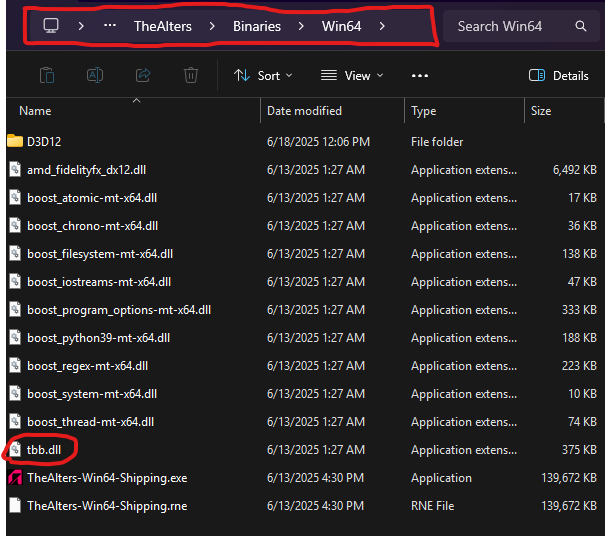The width and height of the screenshot is (605, 536).
Task: Expand the hidden path ellipsis in breadcrumb
Action: point(110,25)
